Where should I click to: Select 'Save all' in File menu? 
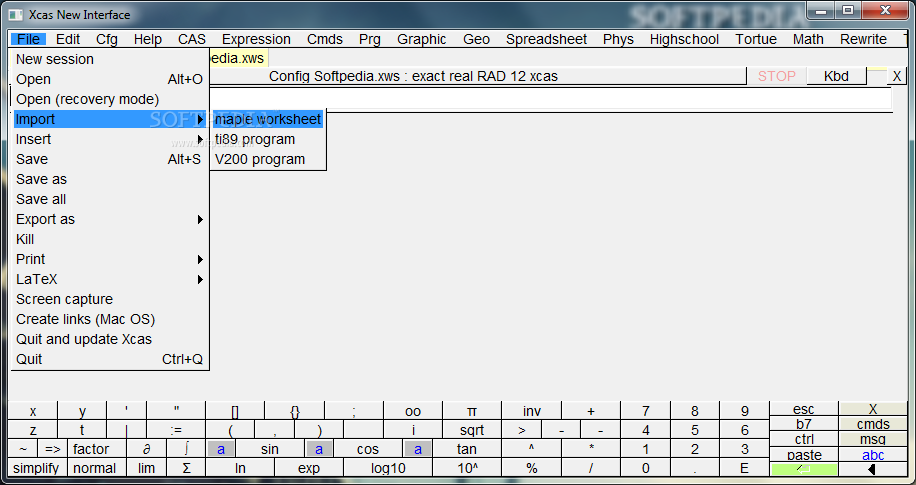[110, 199]
